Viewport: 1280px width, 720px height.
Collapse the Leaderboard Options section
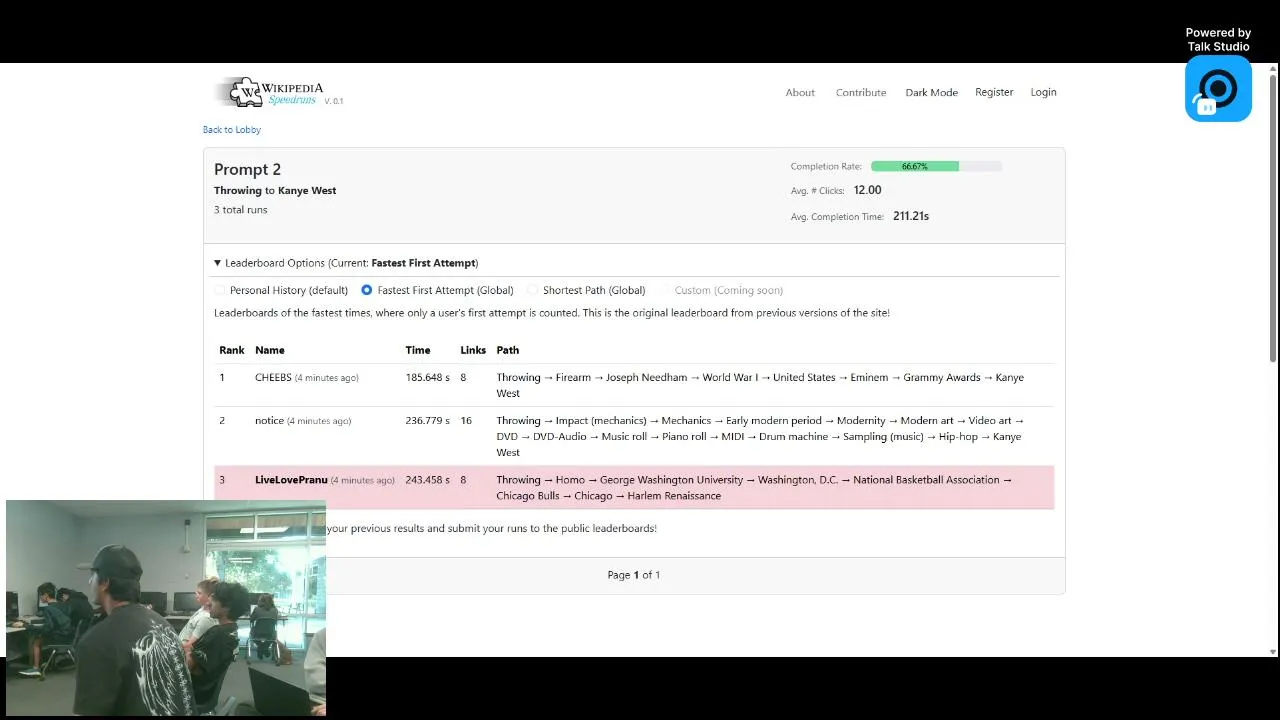pyautogui.click(x=346, y=263)
